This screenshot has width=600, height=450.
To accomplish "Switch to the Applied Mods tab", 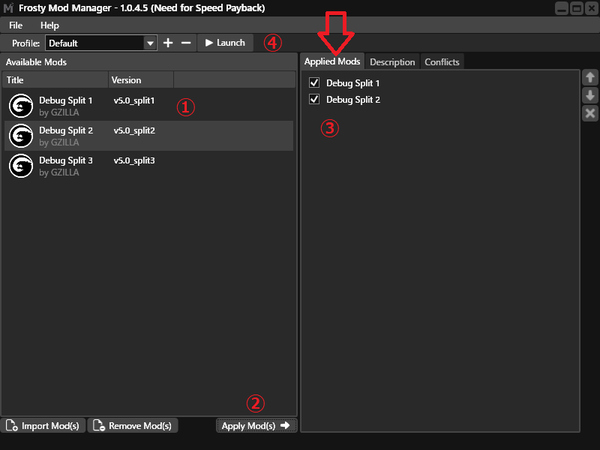I will [332, 62].
